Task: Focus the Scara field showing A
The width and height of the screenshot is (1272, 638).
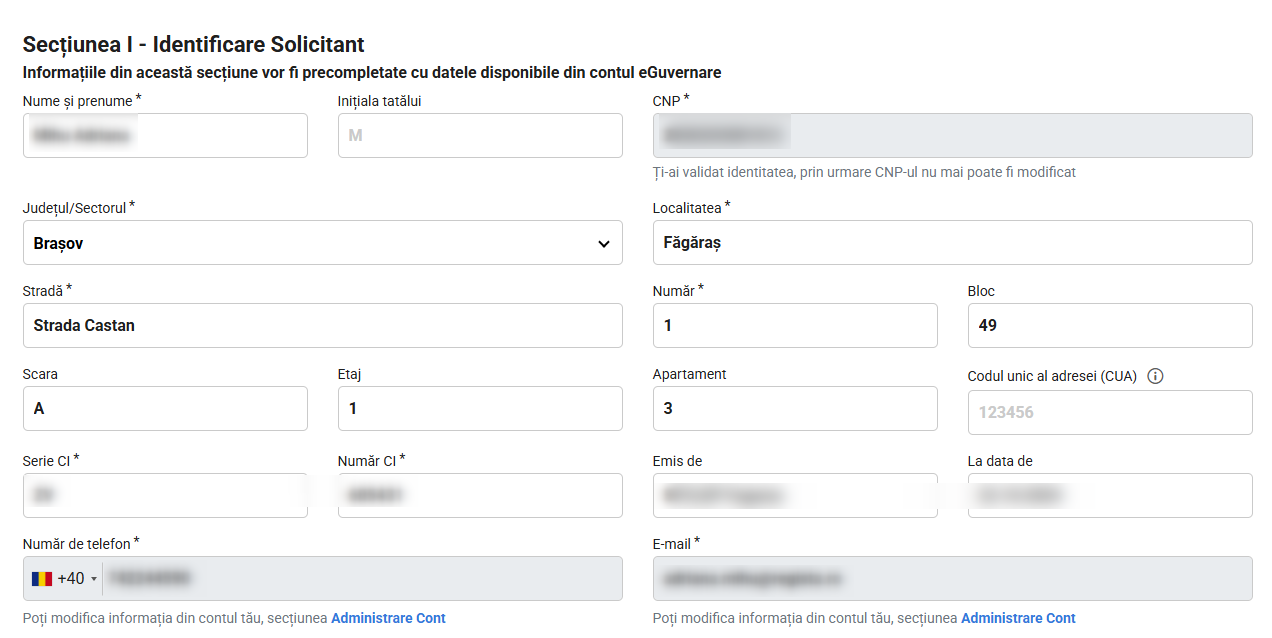Action: tap(165, 408)
